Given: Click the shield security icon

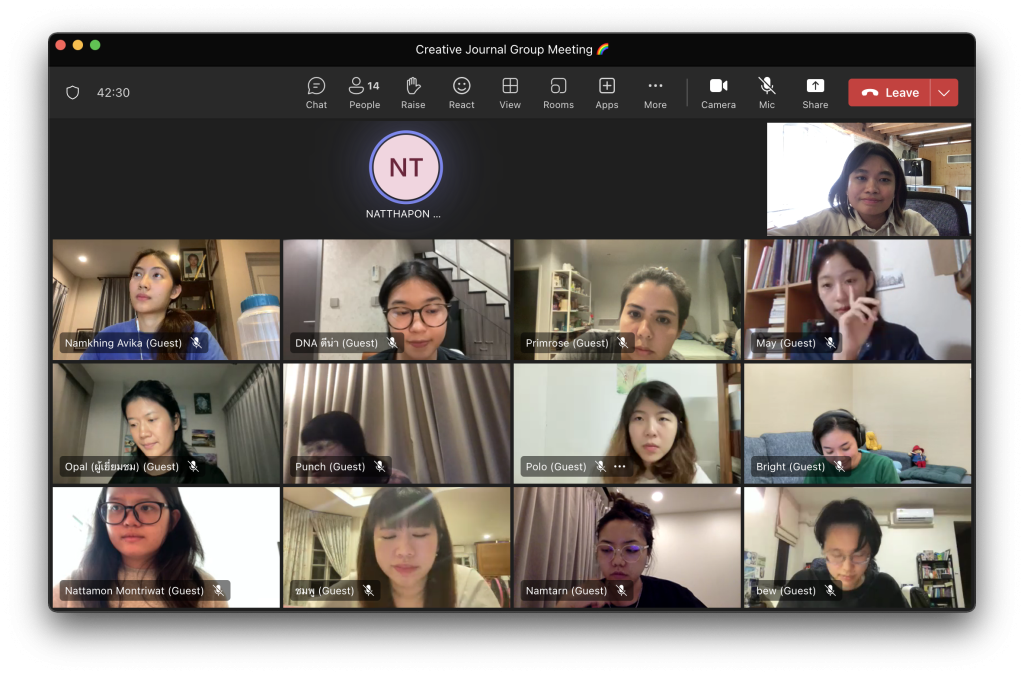Looking at the screenshot, I should point(72,93).
